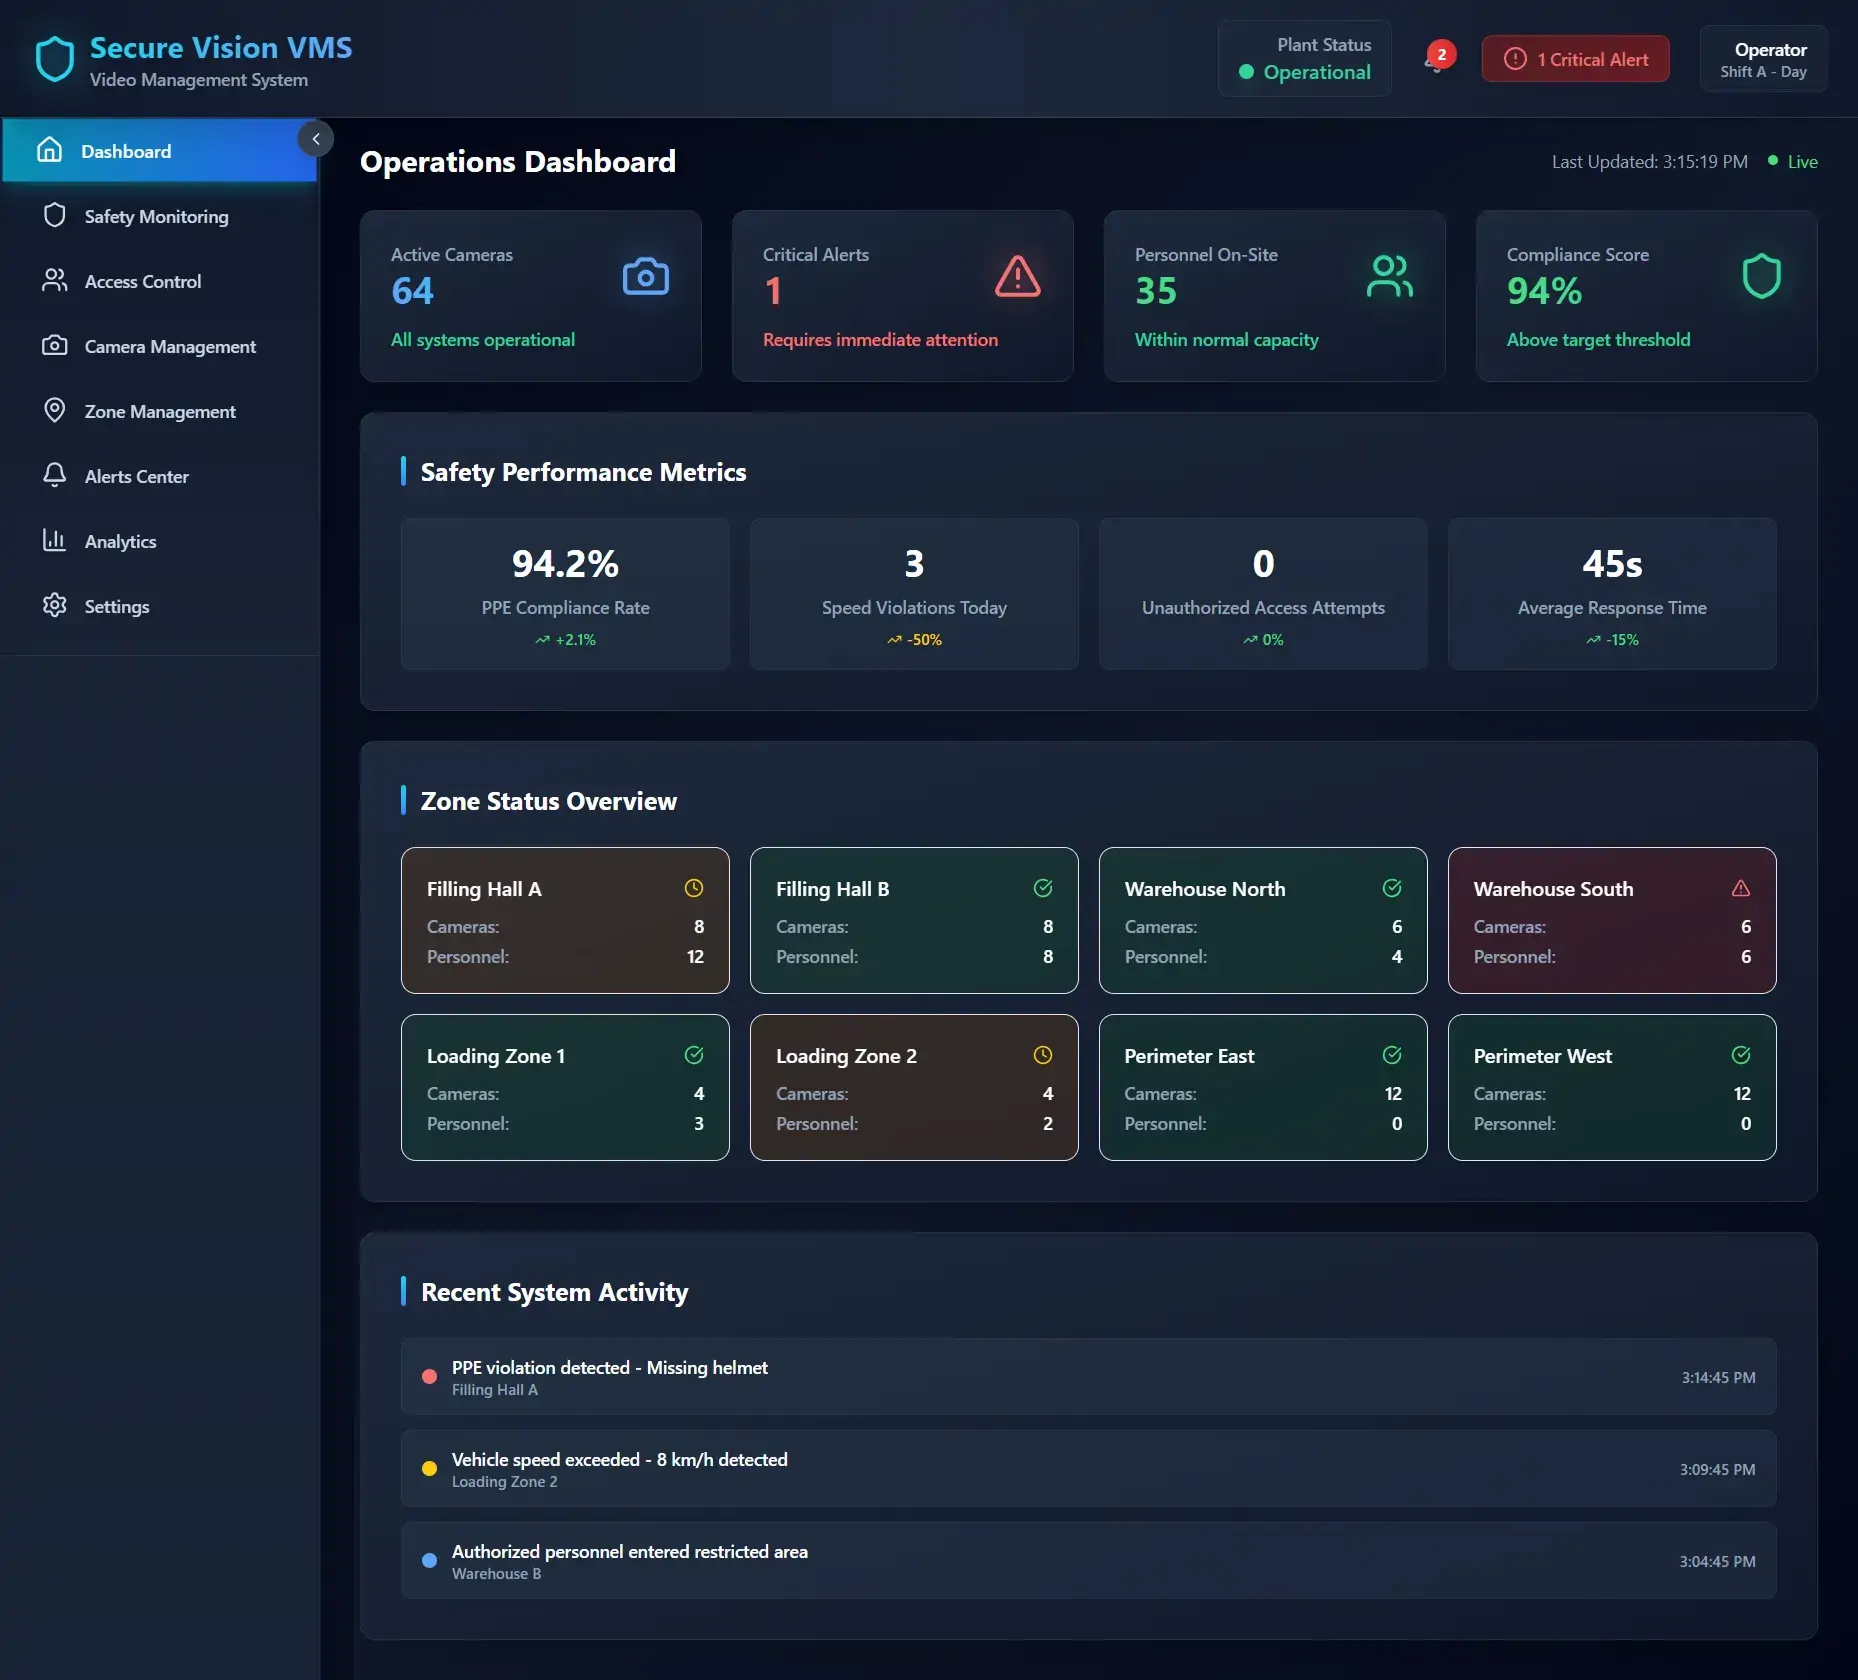Collapse the sidebar with the chevron button
Screen dimensions: 1858x1680
tap(316, 139)
